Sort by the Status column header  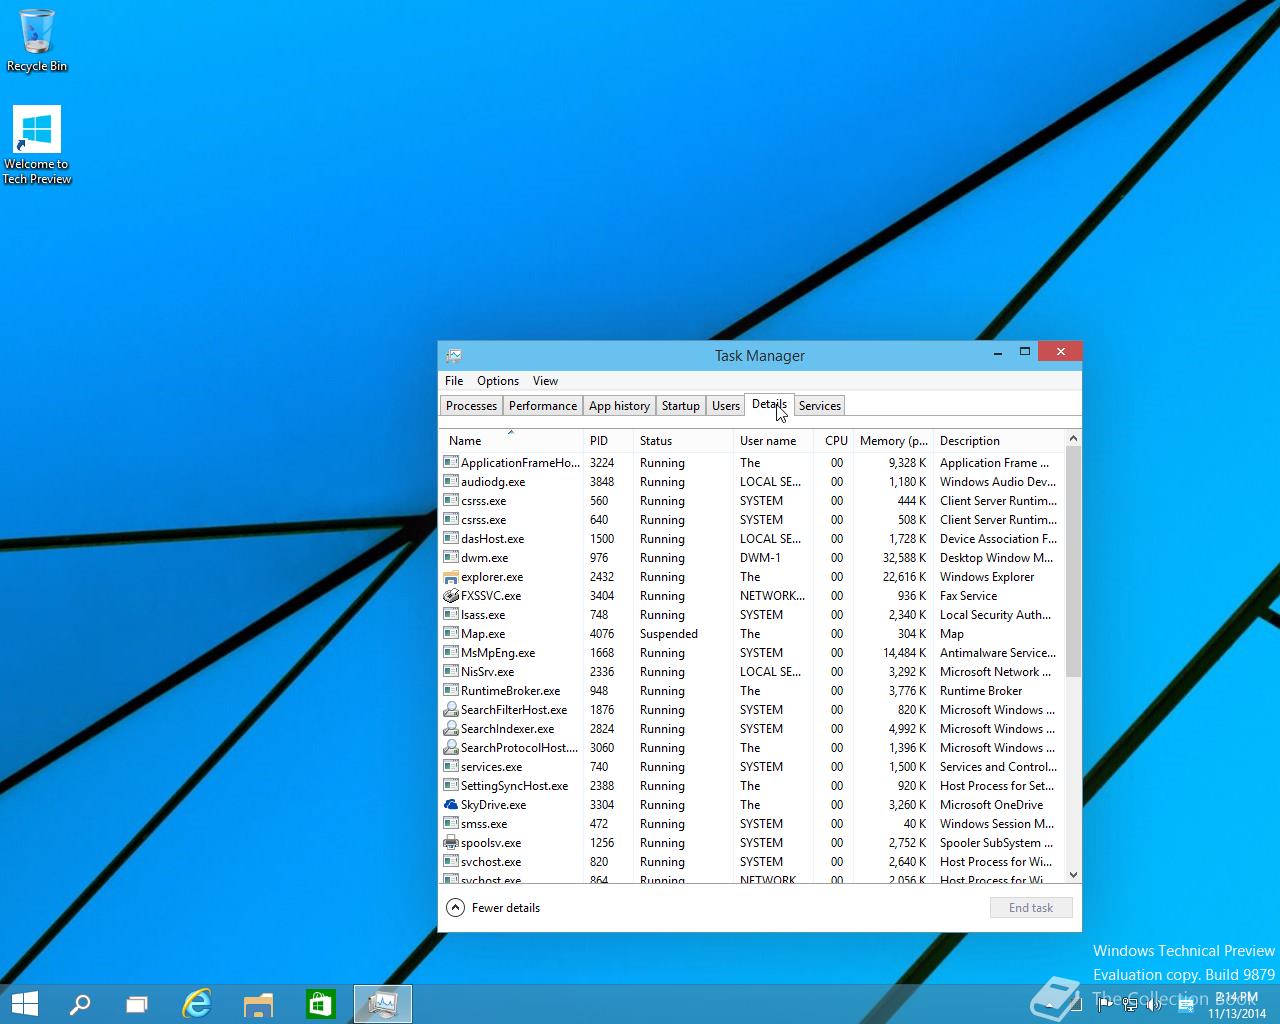click(x=683, y=441)
